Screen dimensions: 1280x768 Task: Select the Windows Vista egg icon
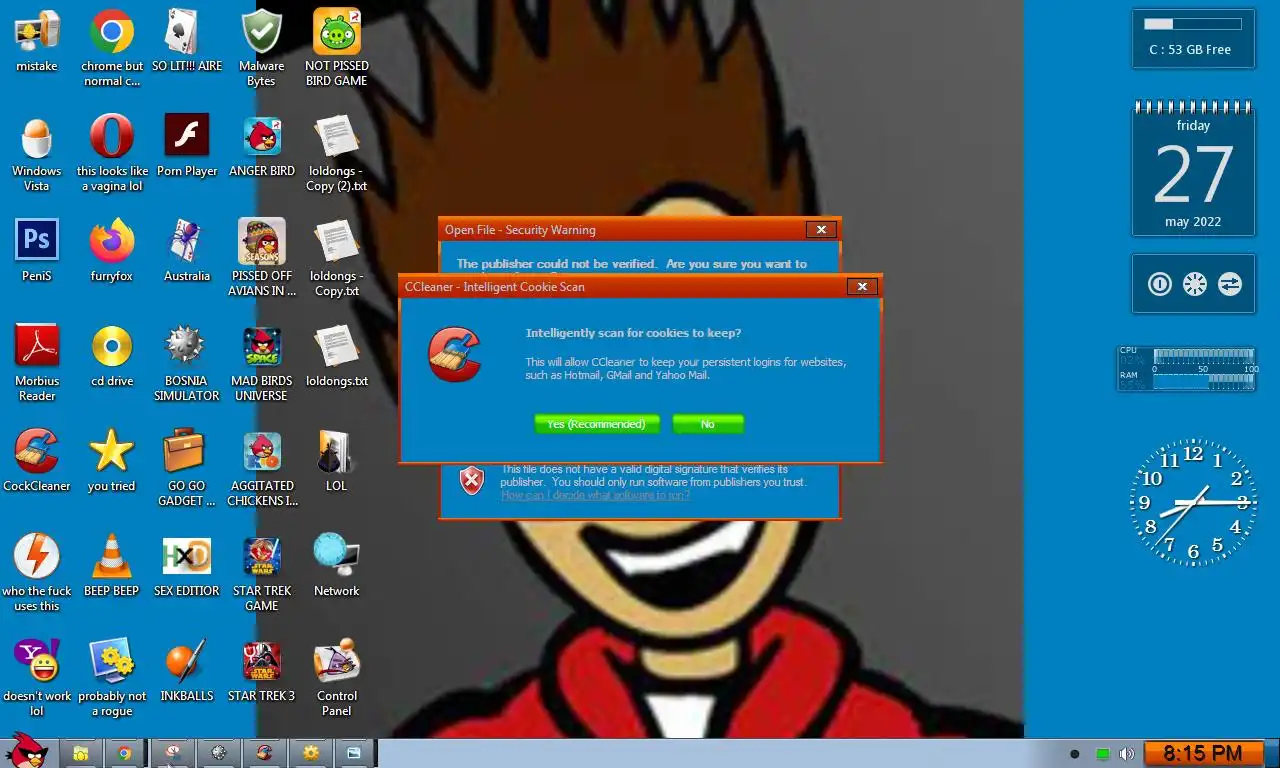pyautogui.click(x=37, y=153)
